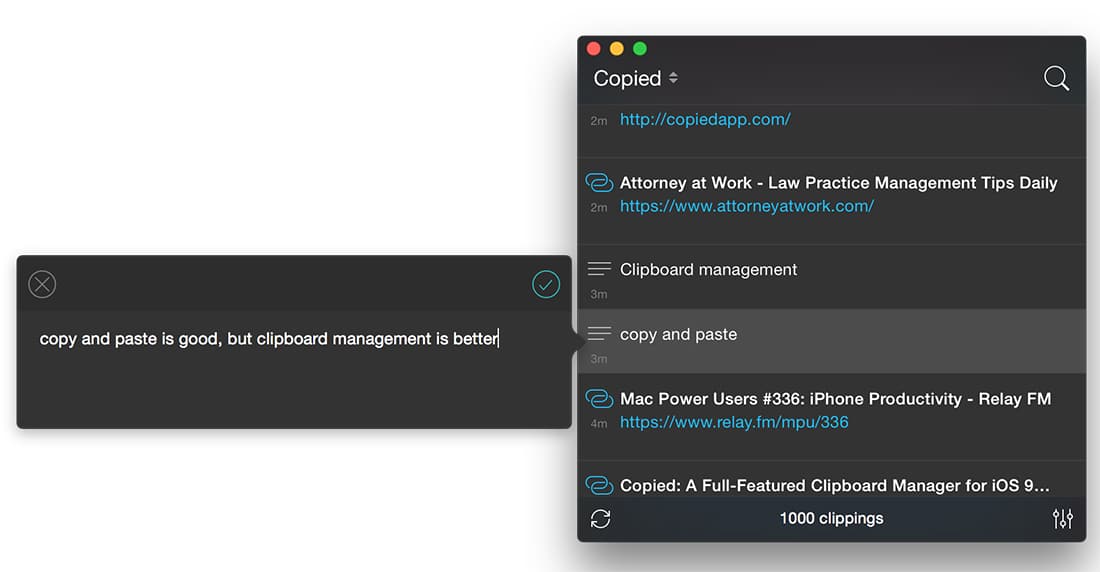1100x572 pixels.
Task: Open the http://copiedapp.com/ link
Action: pyautogui.click(x=705, y=119)
